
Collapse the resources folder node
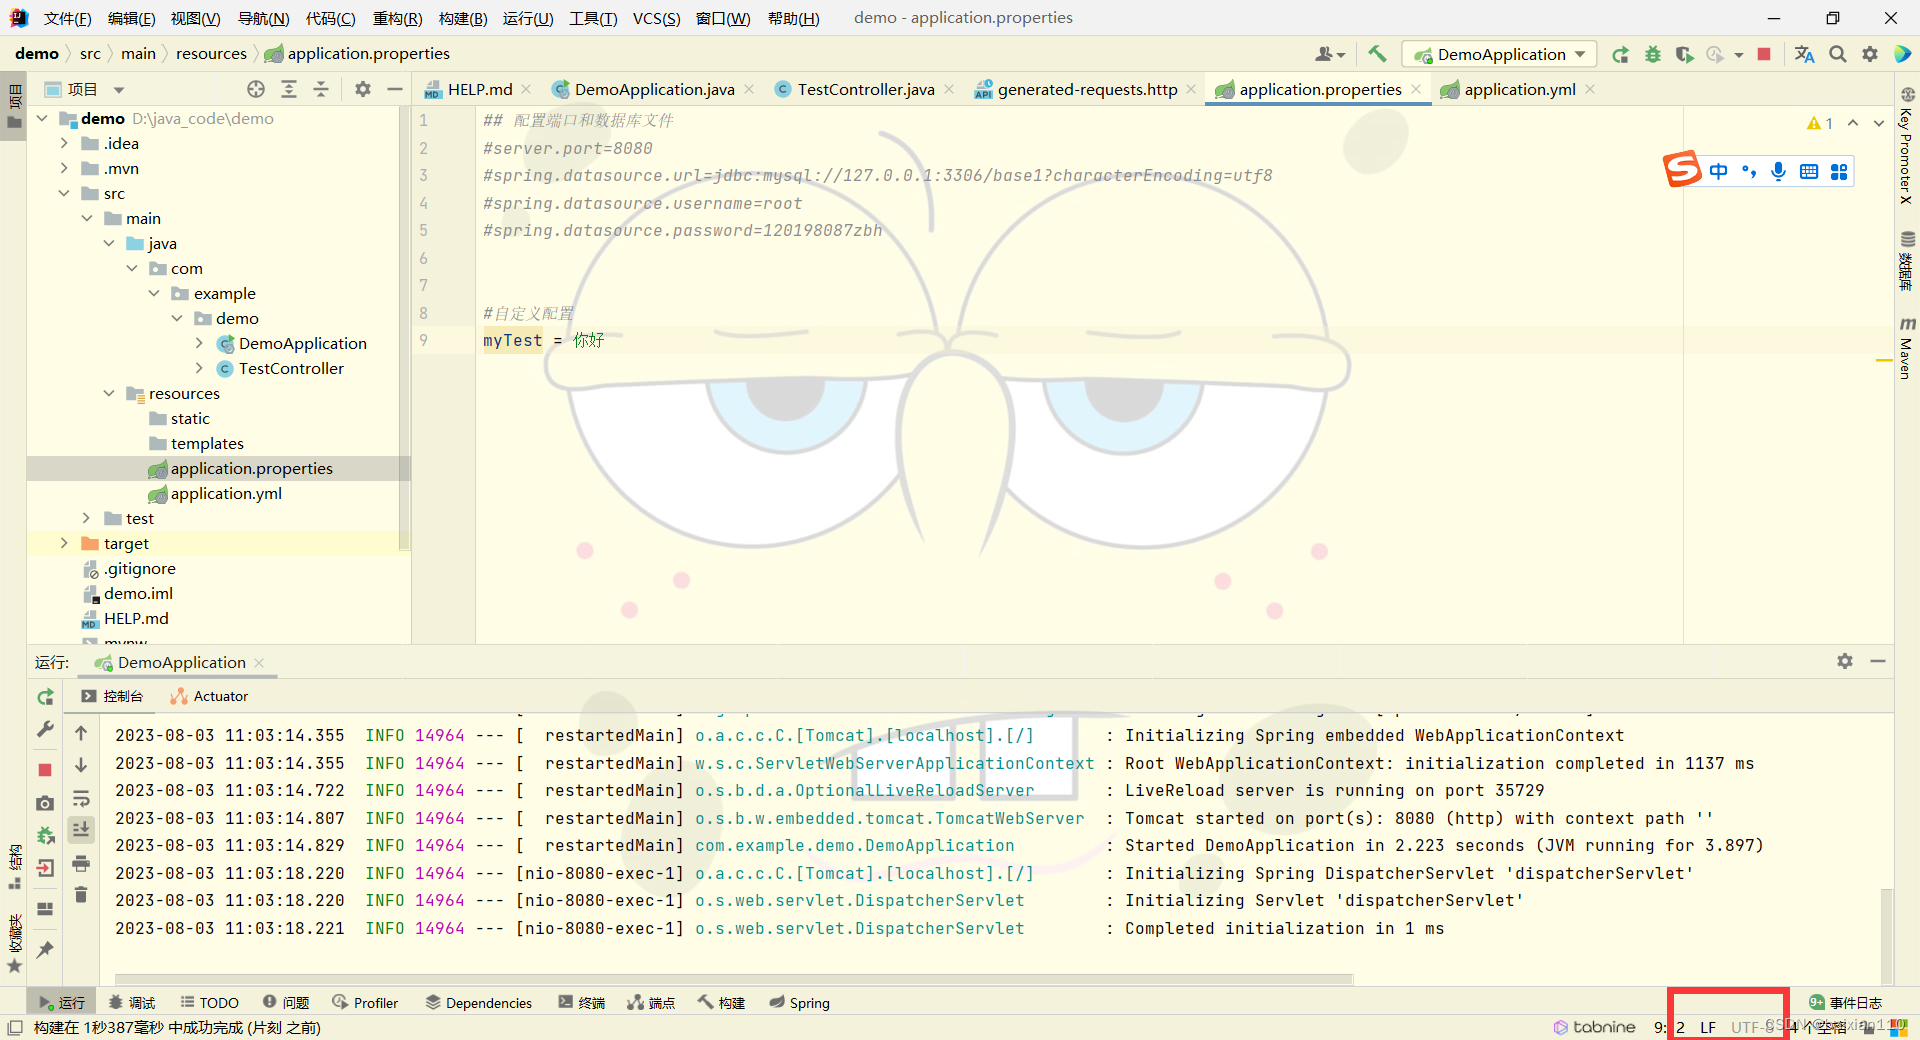[109, 393]
